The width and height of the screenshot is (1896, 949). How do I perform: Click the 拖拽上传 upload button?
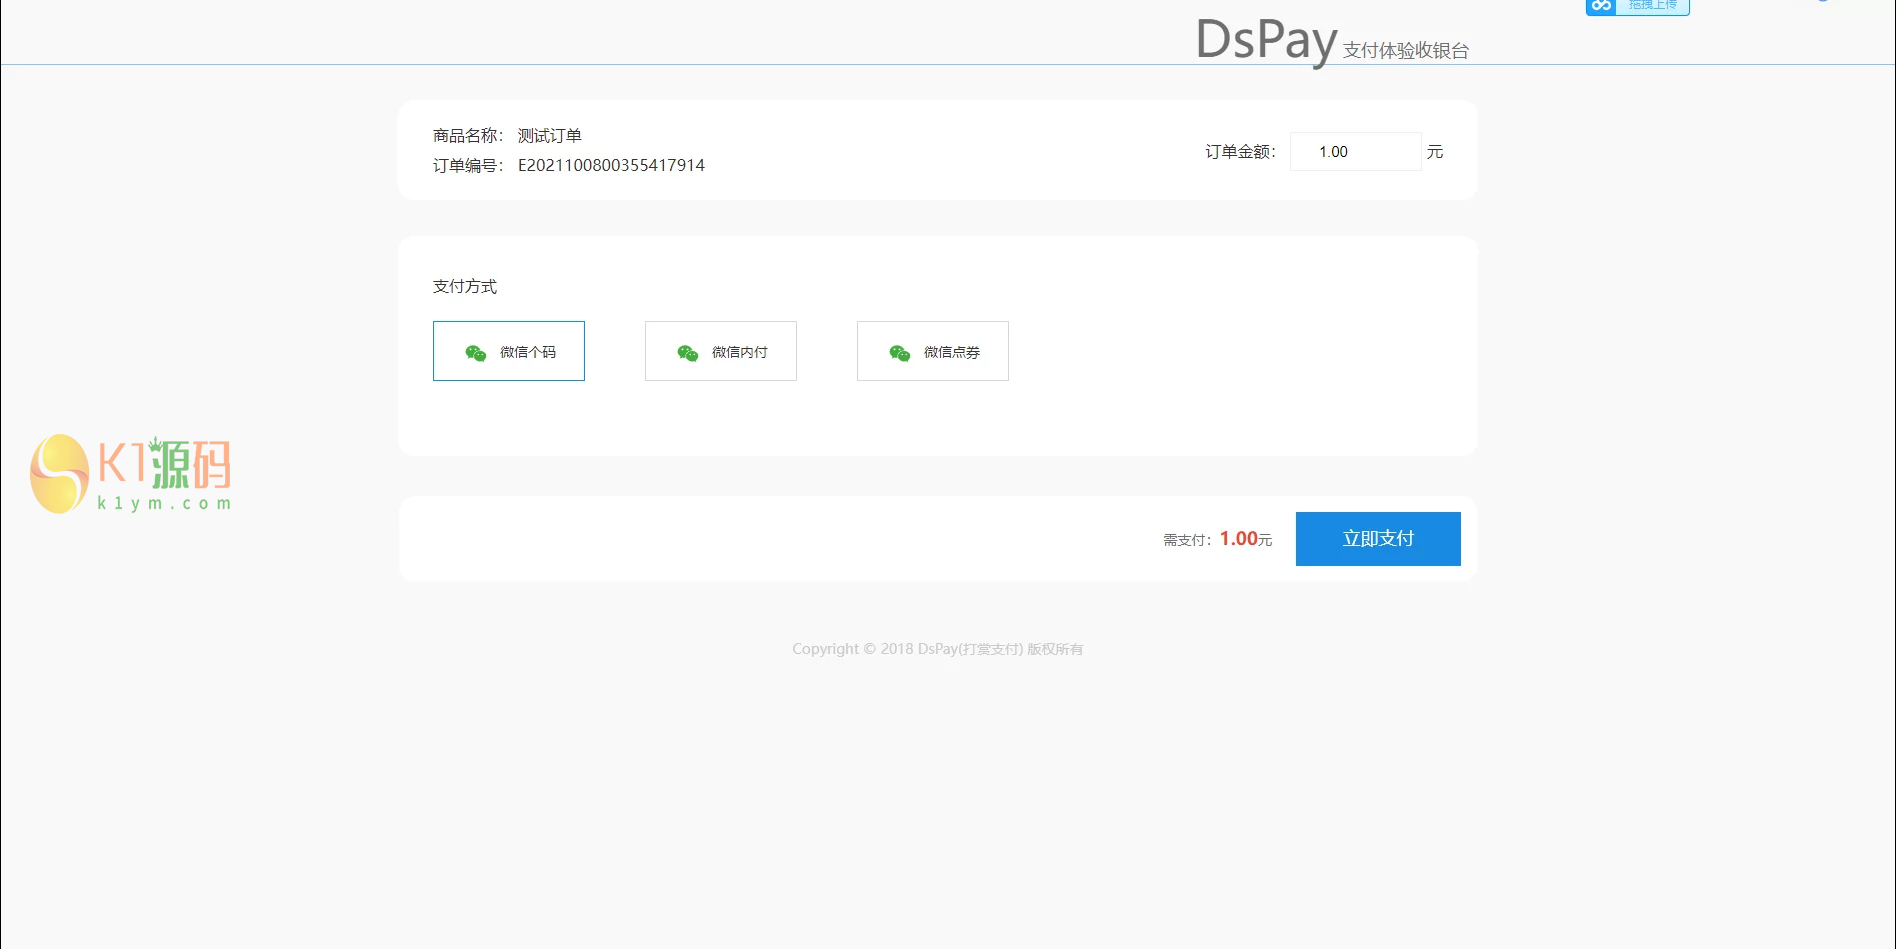1652,6
